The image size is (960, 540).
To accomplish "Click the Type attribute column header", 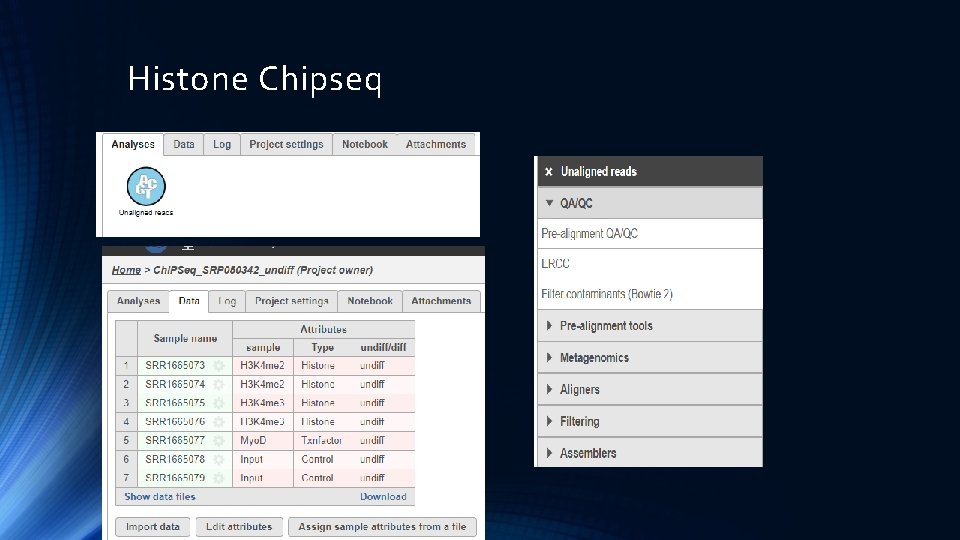I will tap(323, 347).
